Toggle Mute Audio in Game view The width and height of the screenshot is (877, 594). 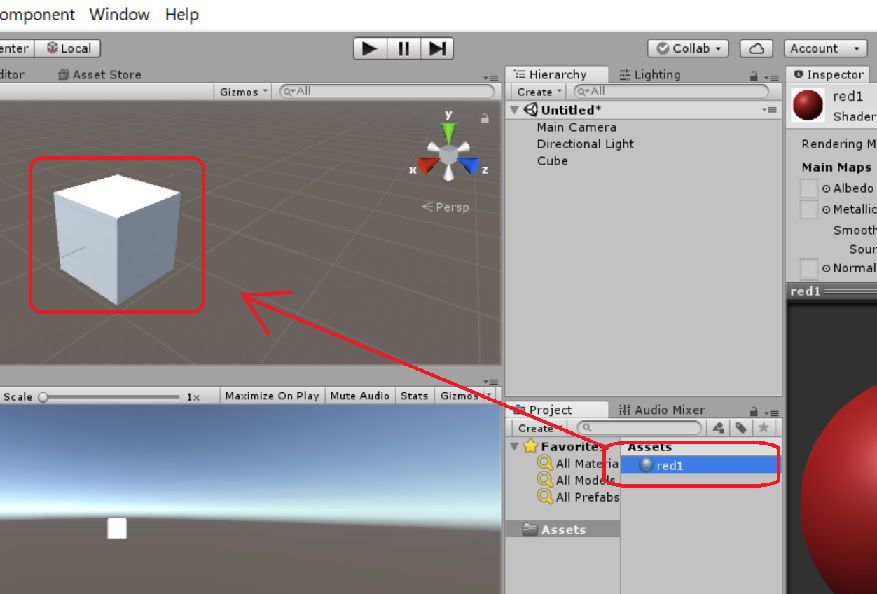tap(359, 396)
